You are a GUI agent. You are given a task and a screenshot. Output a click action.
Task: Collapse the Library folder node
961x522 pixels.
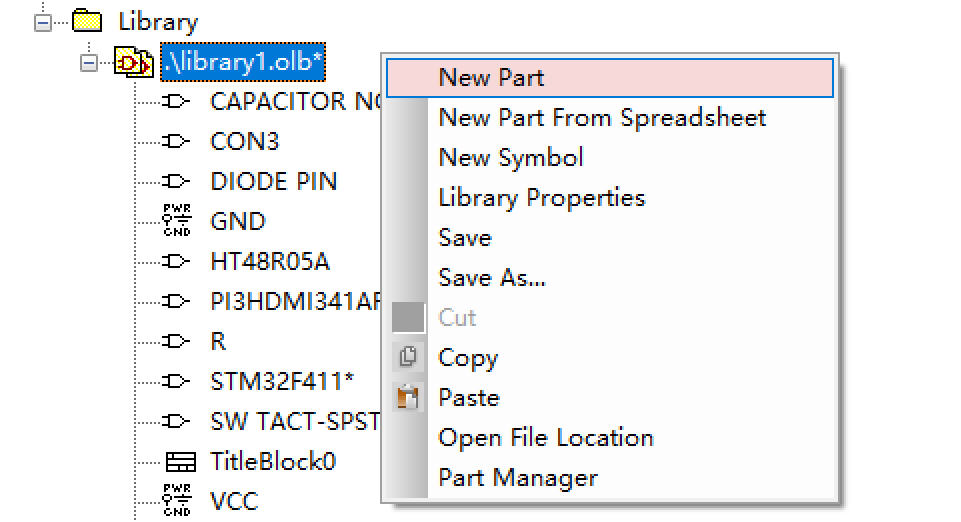pyautogui.click(x=43, y=23)
